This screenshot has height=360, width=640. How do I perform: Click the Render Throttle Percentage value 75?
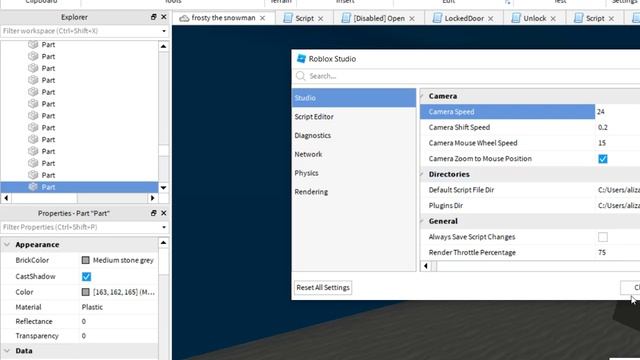[x=602, y=253]
